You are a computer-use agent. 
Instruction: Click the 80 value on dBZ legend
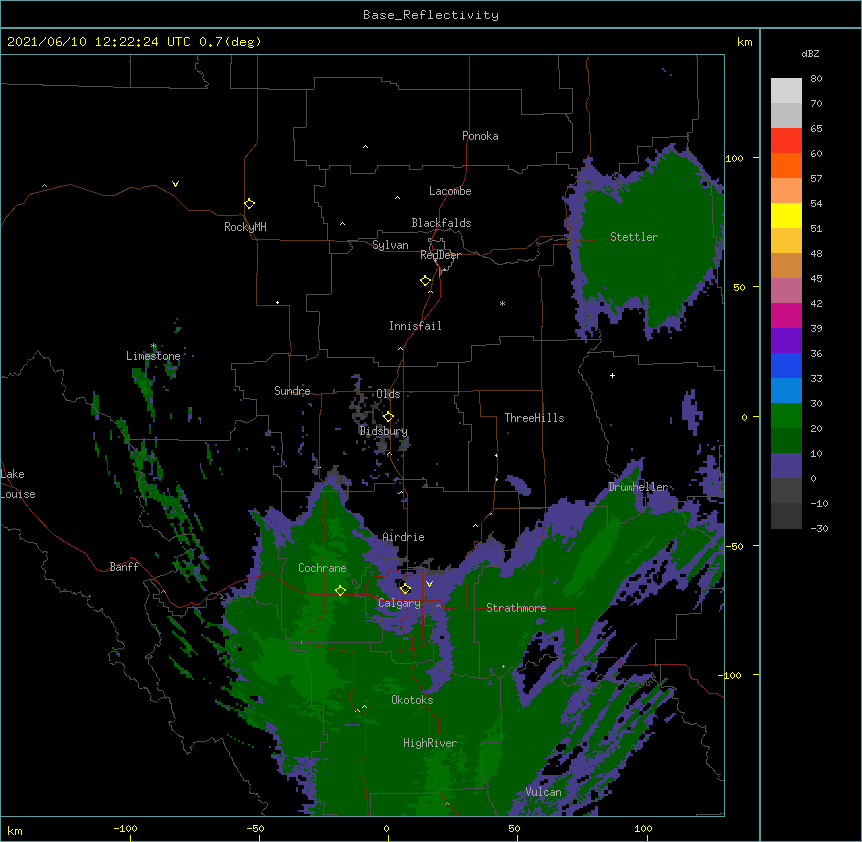816,79
